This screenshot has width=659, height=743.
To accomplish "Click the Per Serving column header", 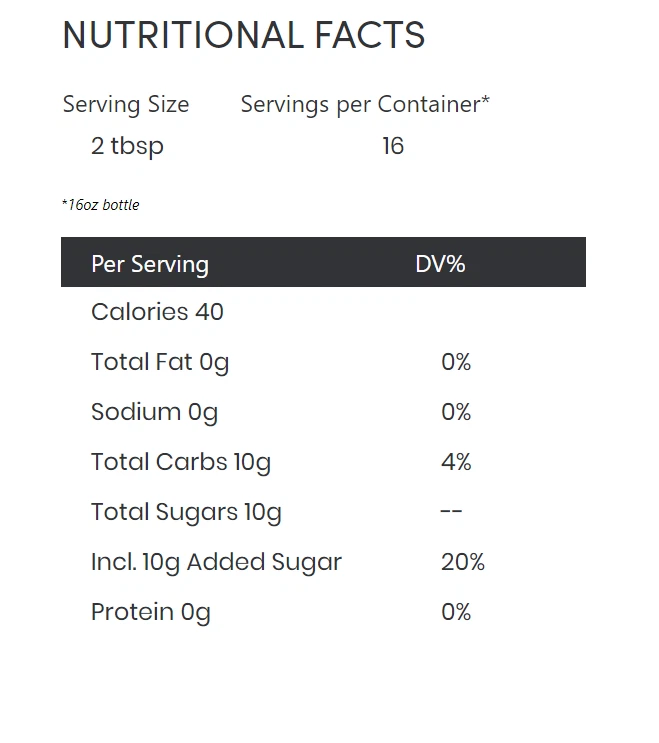I will [150, 264].
